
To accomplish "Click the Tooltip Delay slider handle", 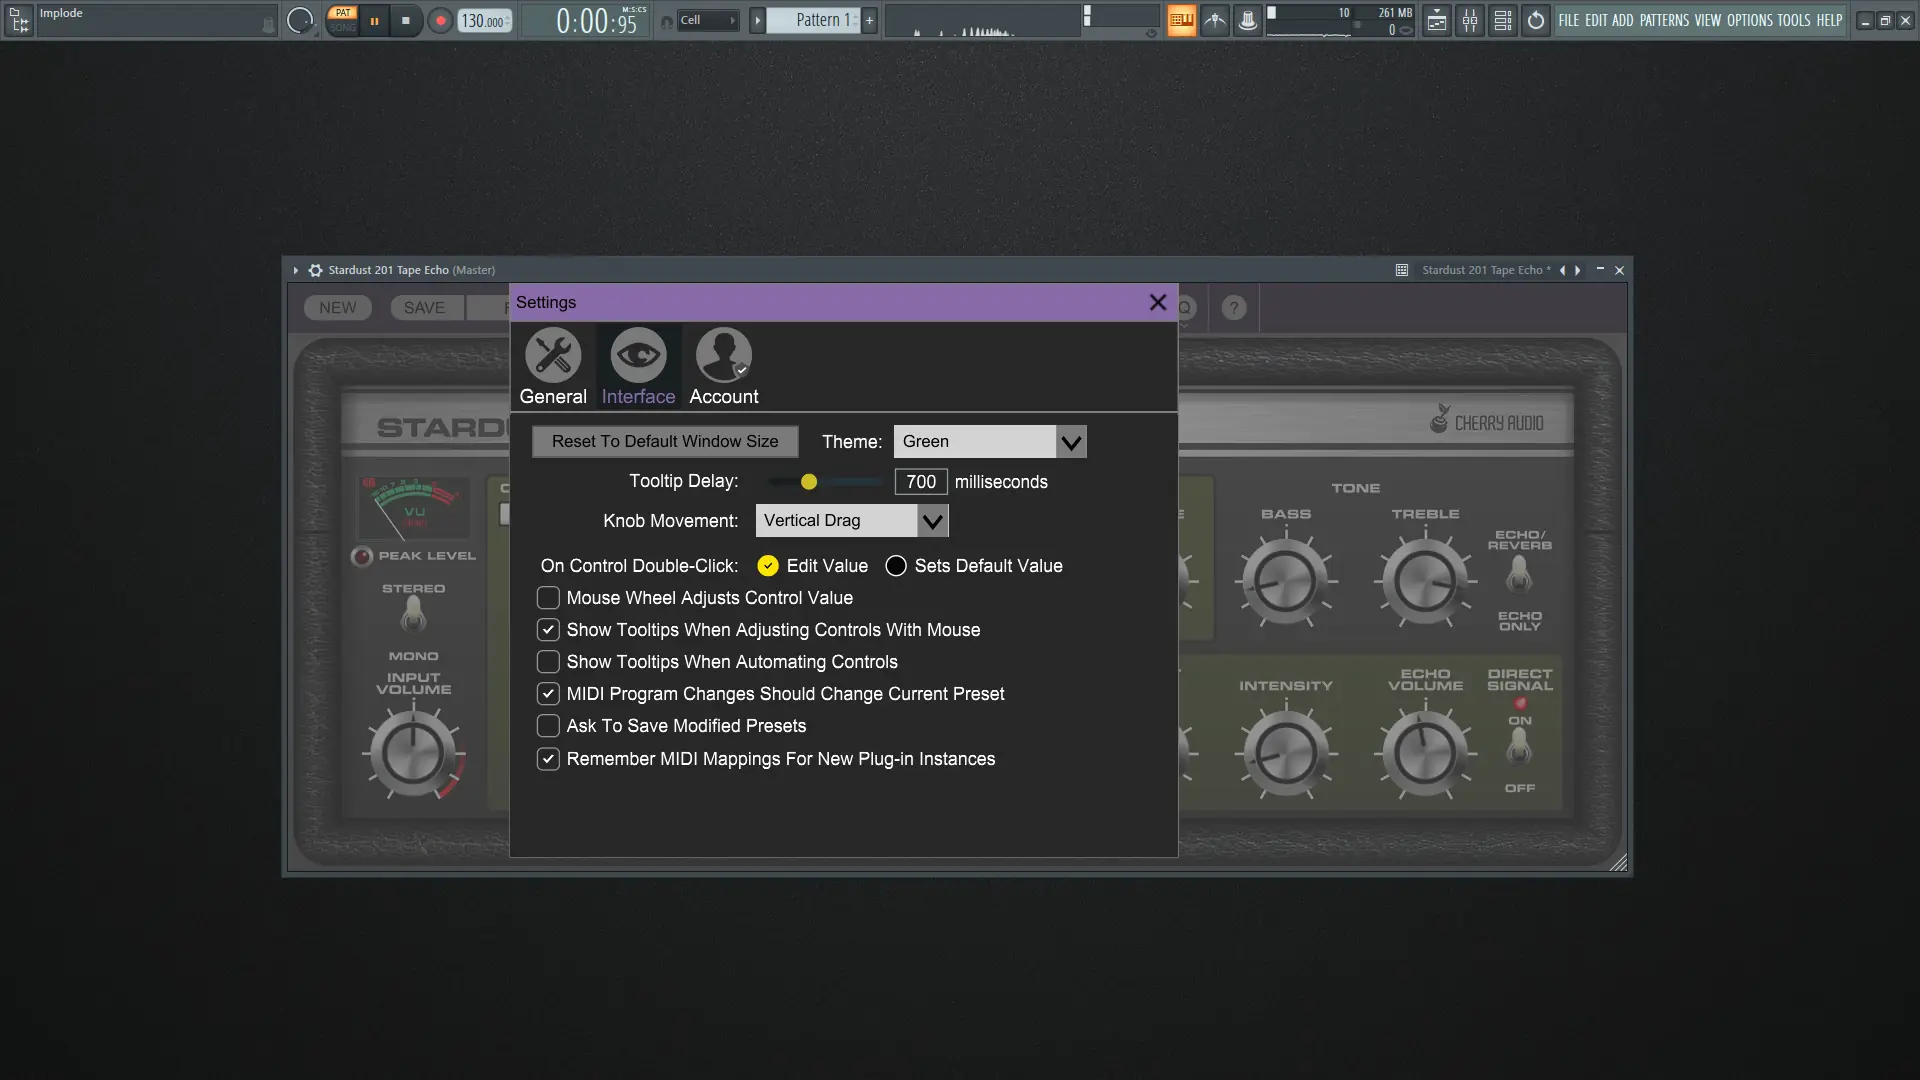I will (809, 482).
